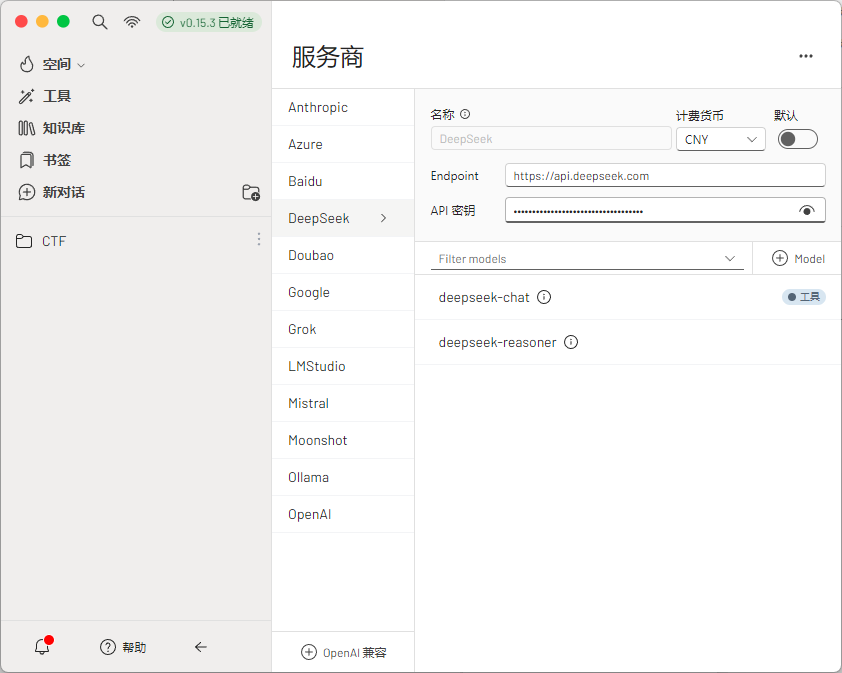This screenshot has height=673, width=842.
Task: Select the Google provider
Action: click(x=343, y=292)
